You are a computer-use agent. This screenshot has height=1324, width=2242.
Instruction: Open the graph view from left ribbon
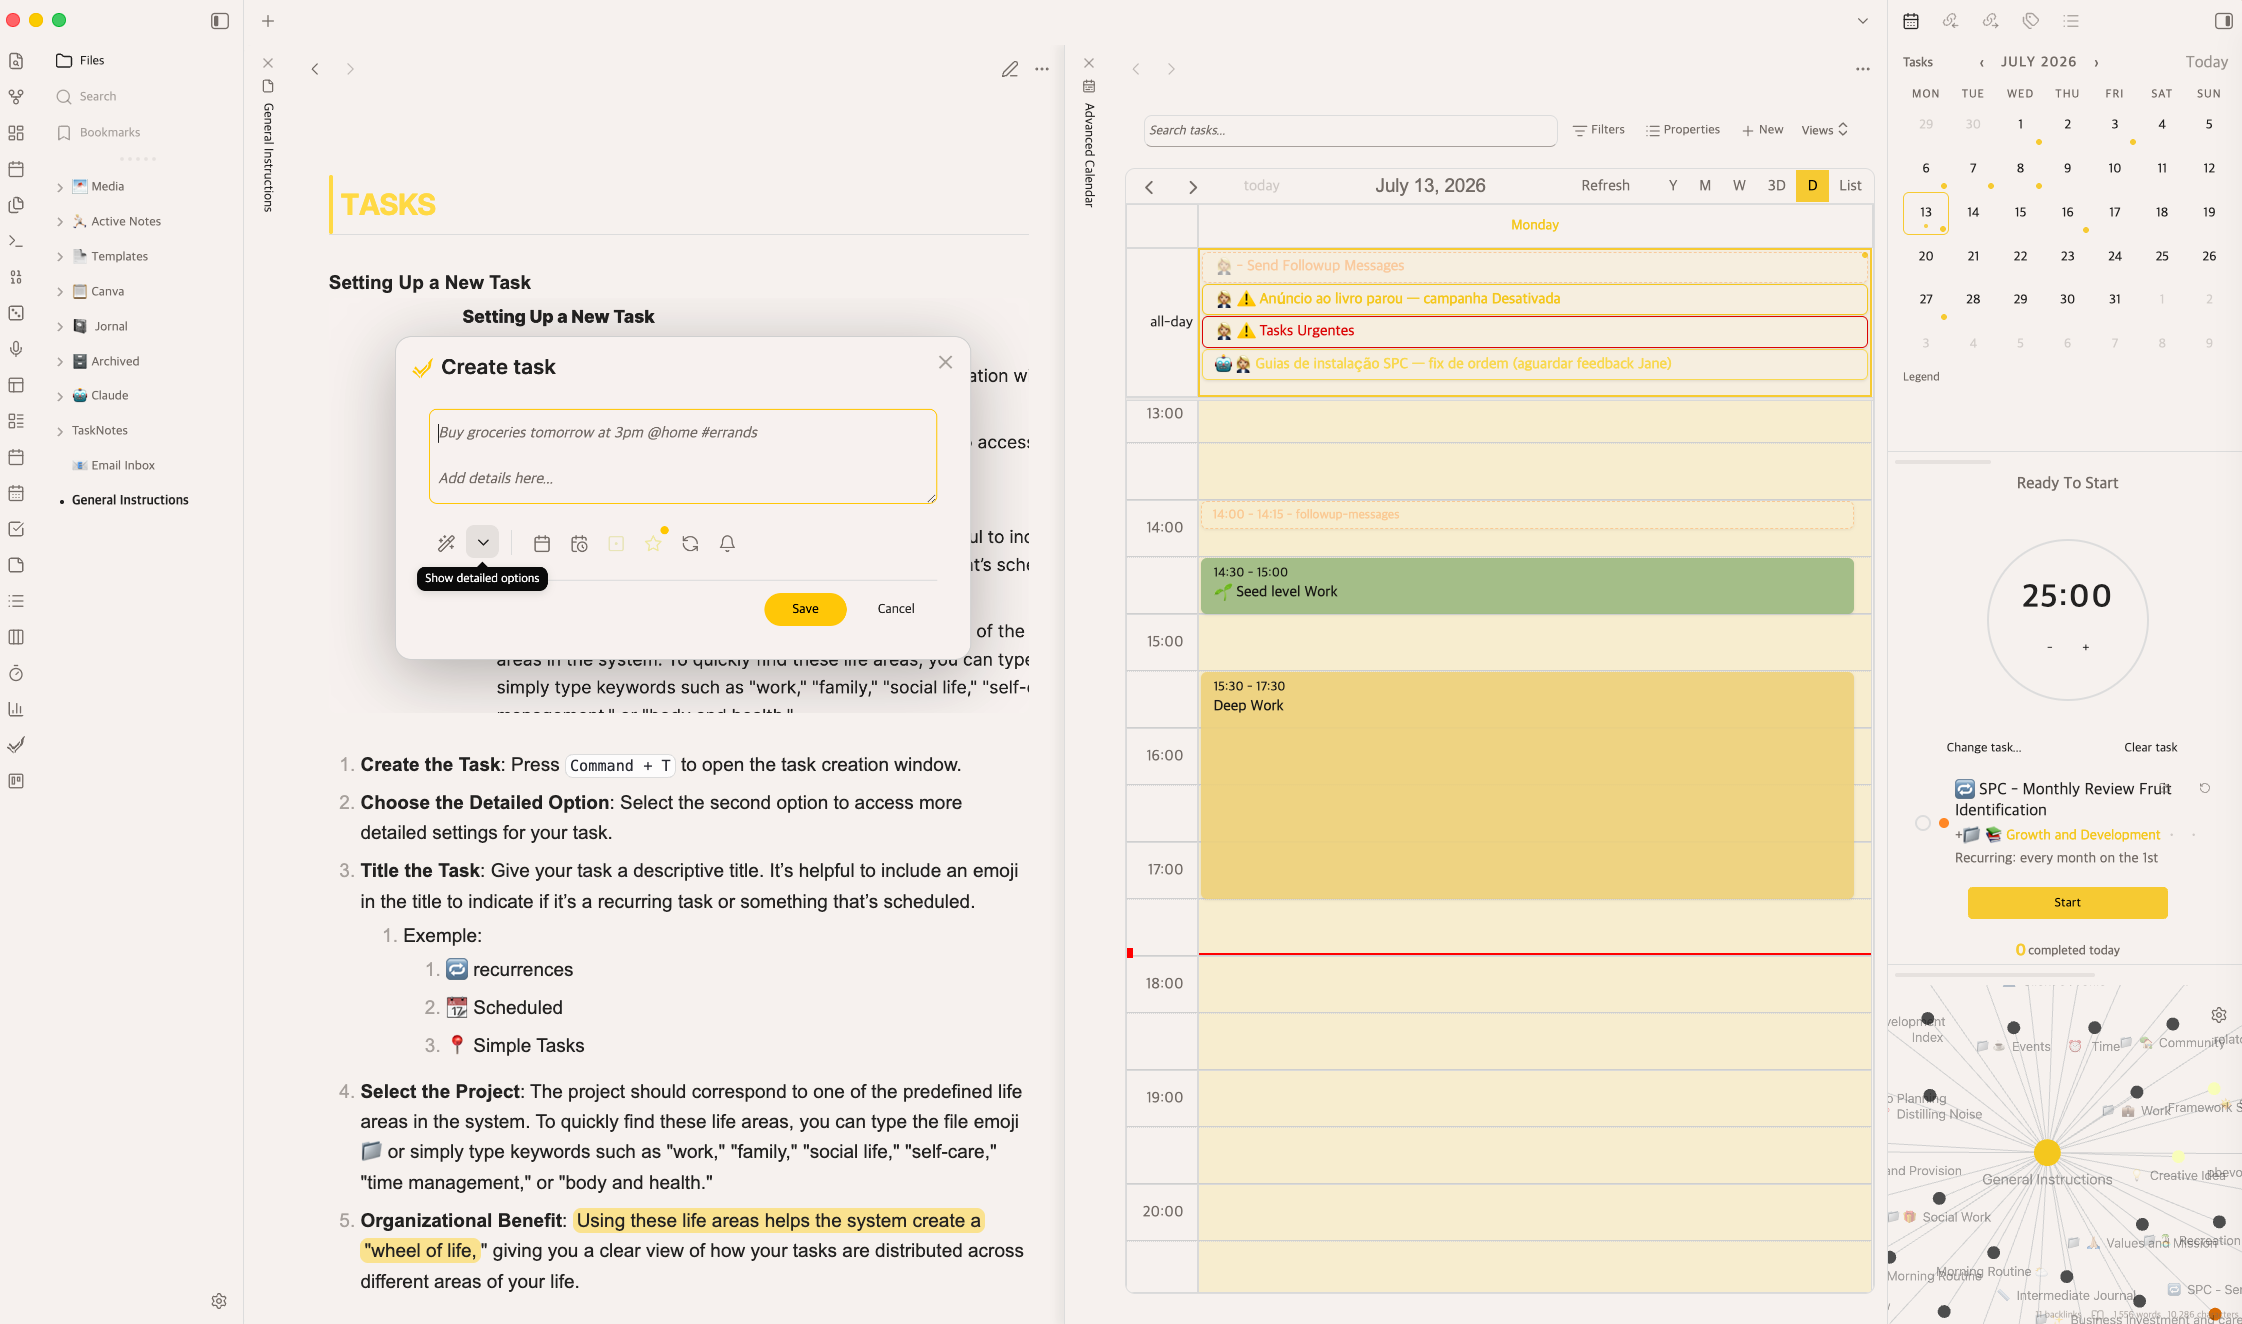[16, 97]
